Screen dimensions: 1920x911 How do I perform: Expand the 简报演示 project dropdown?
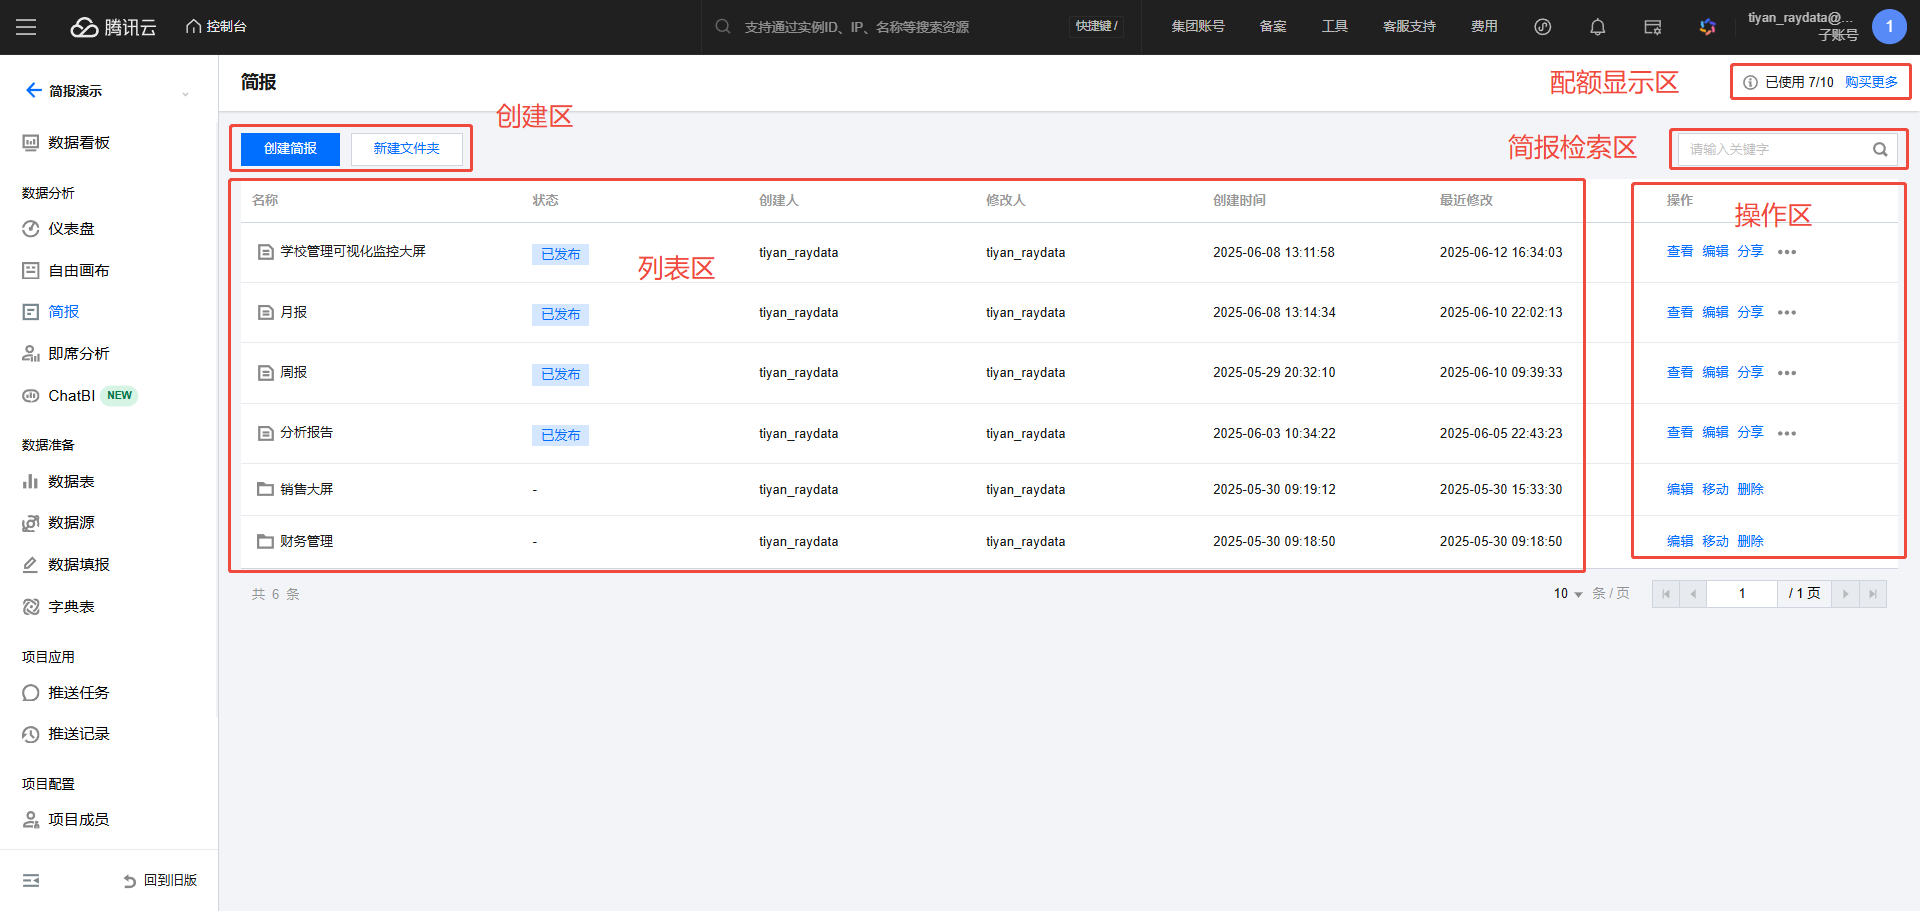tap(185, 92)
